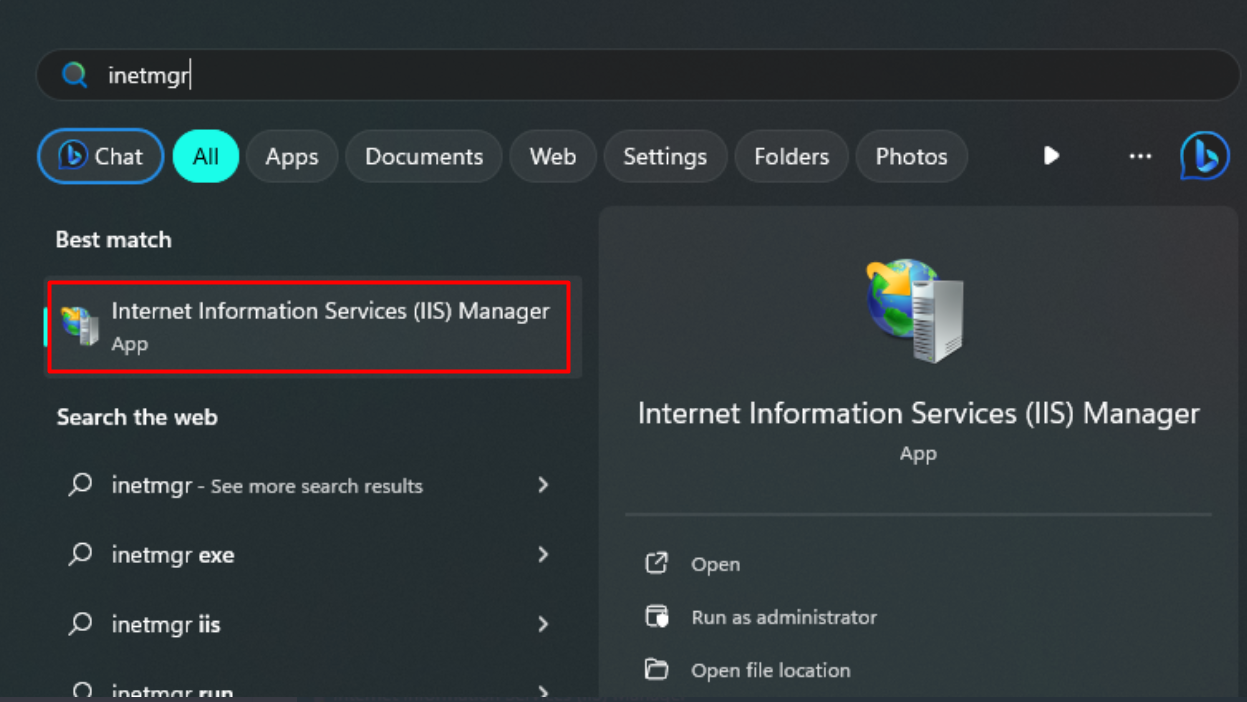This screenshot has width=1247, height=702.
Task: Click the Bing logo icon at top right
Action: [1204, 156]
